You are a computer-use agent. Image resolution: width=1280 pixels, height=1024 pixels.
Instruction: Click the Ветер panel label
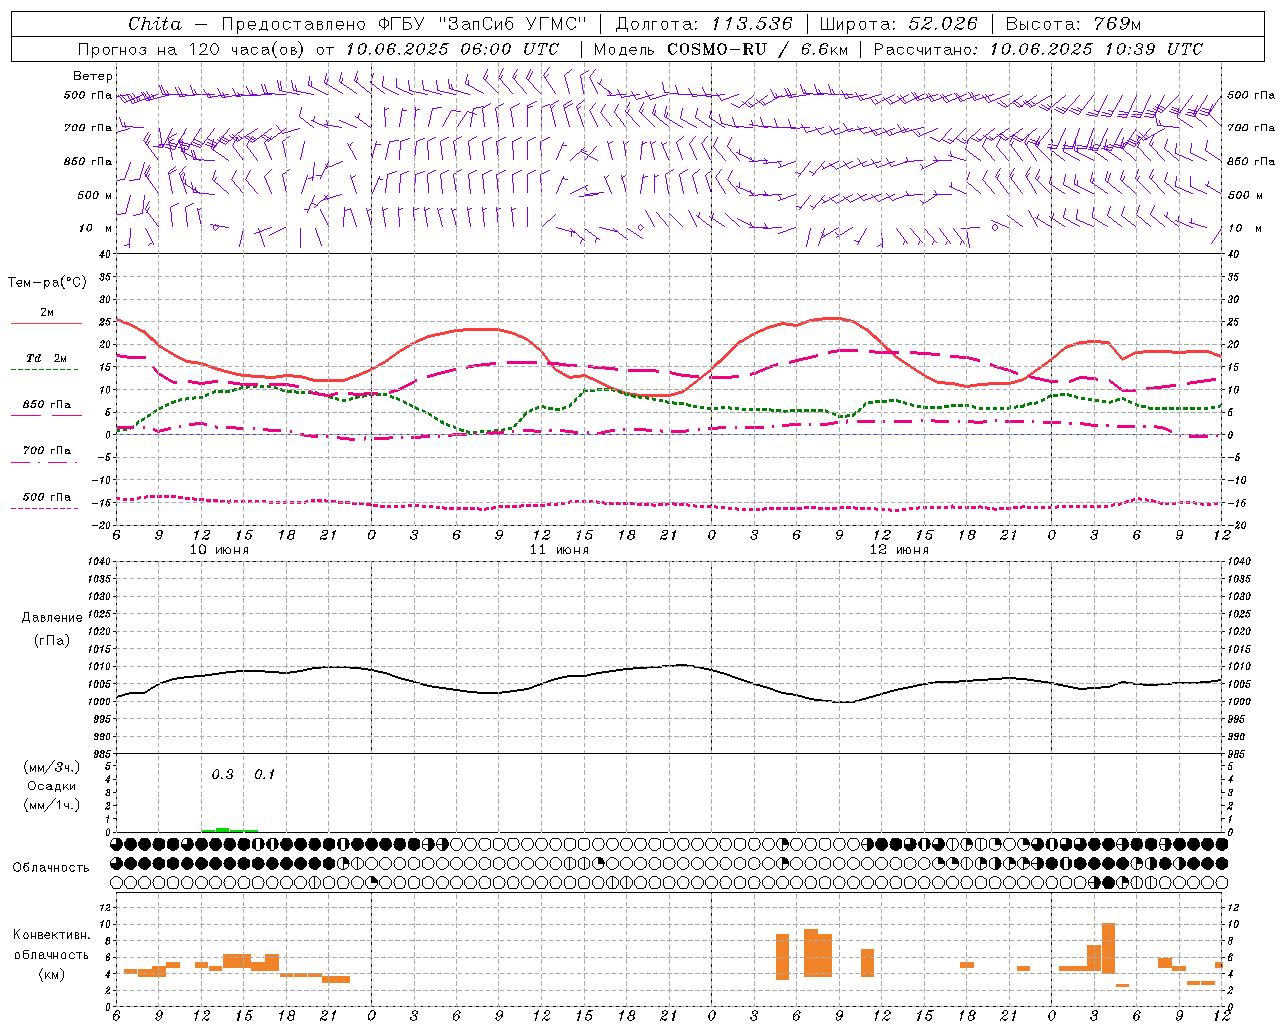pyautogui.click(x=93, y=76)
